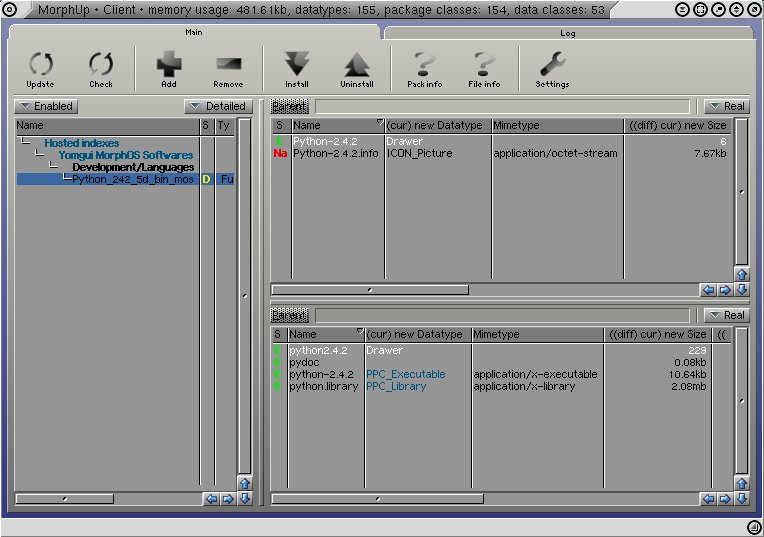
Task: Open the Settings wrench icon
Action: coord(553,69)
